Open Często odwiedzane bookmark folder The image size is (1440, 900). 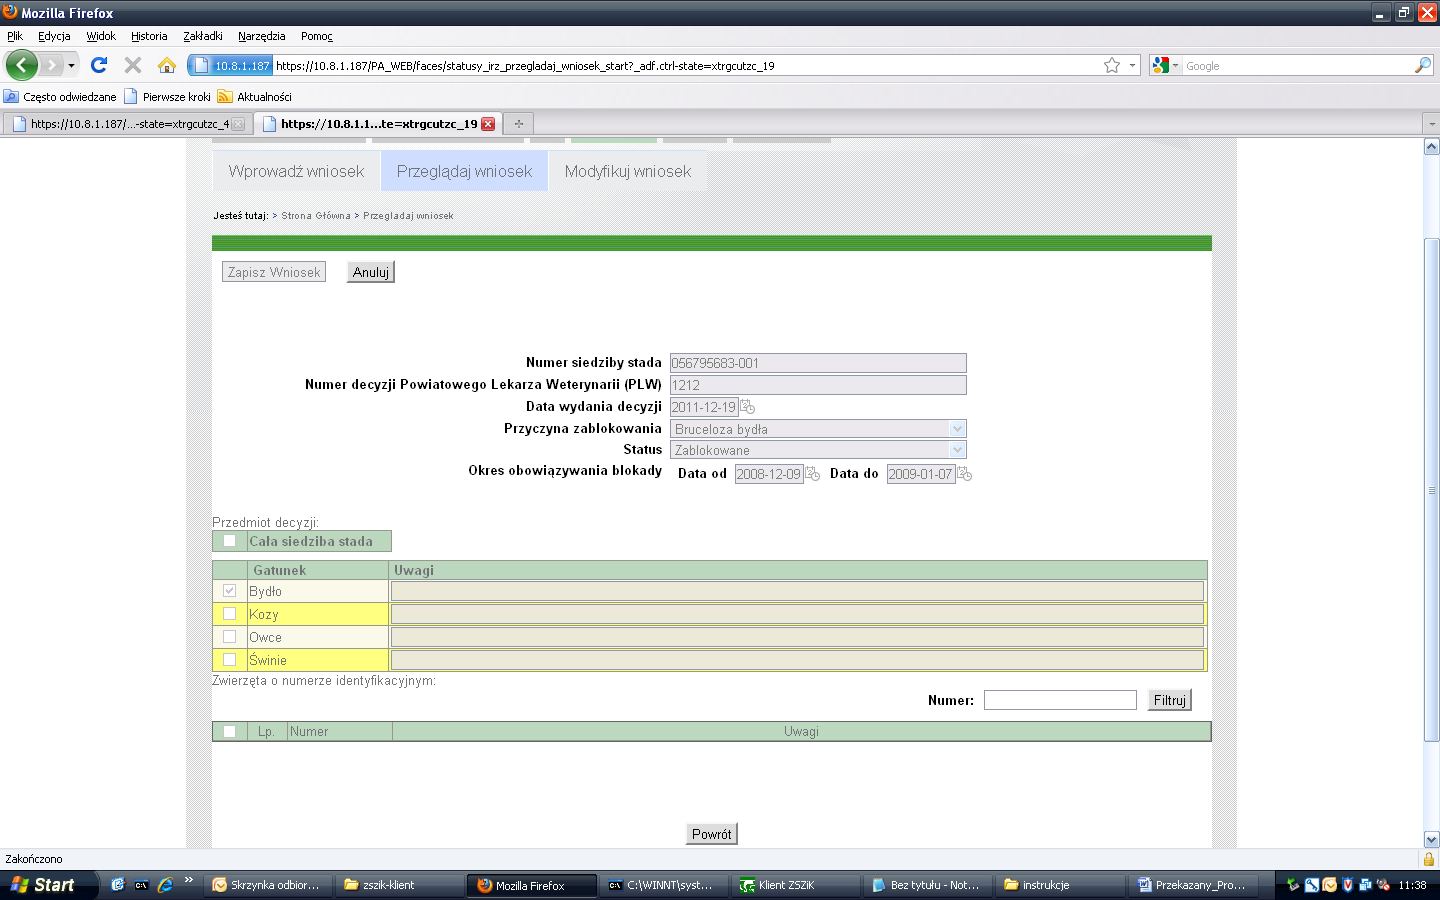(60, 97)
